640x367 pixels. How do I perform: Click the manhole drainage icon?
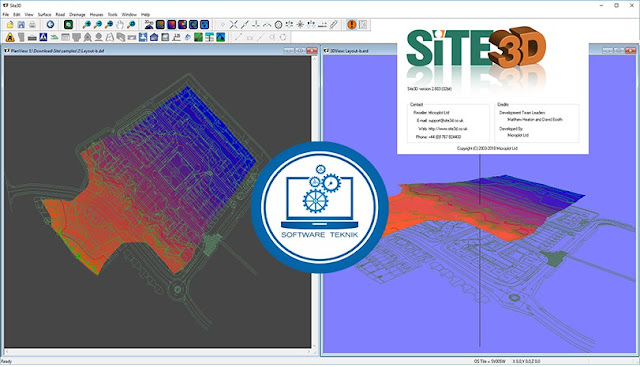pyautogui.click(x=98, y=37)
